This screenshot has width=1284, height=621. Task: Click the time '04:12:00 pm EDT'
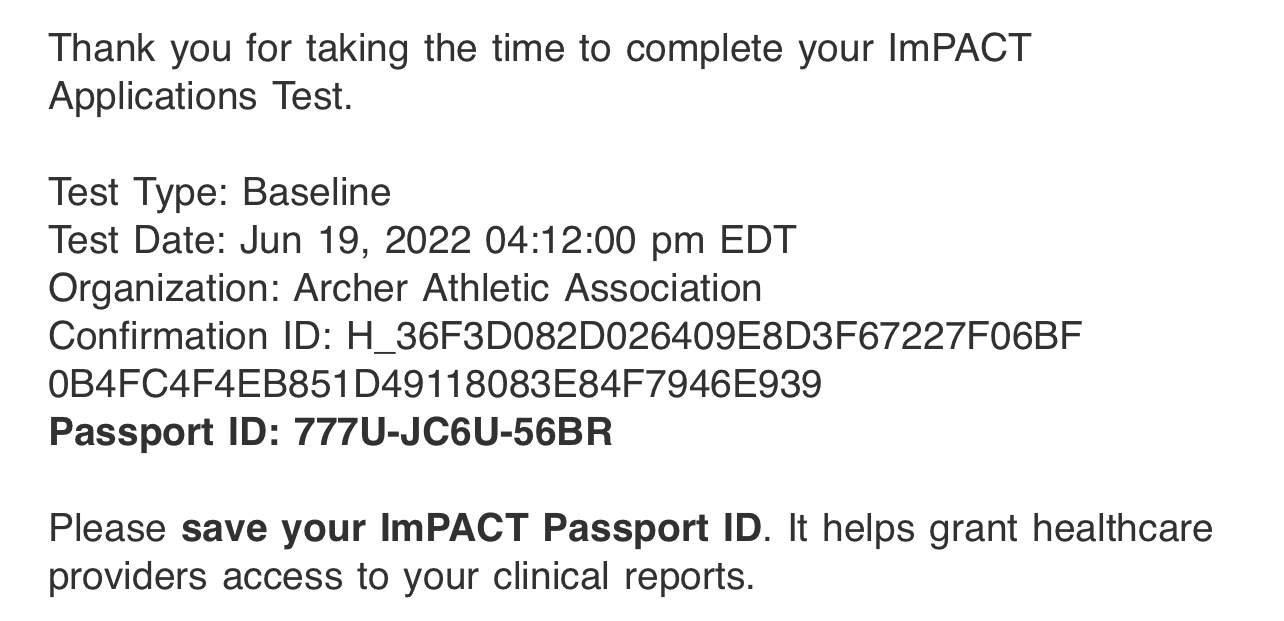point(640,240)
